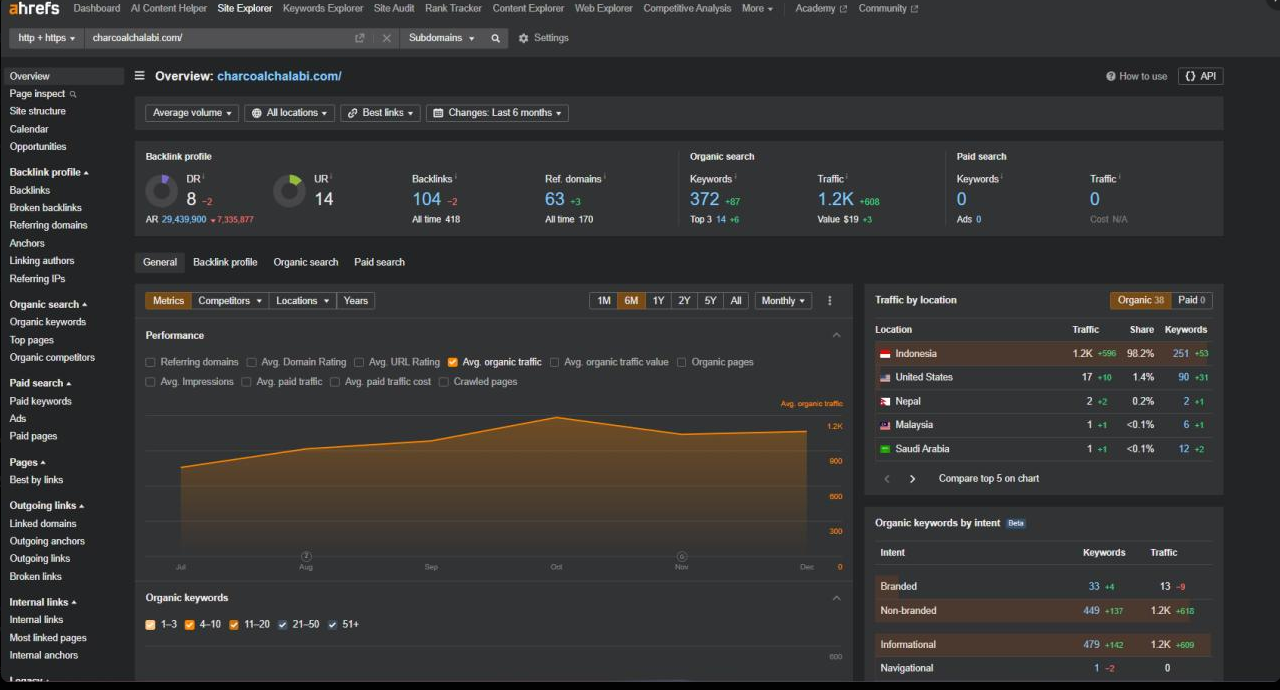
Task: Enable Avg. Impressions checkbox
Action: [x=151, y=382]
